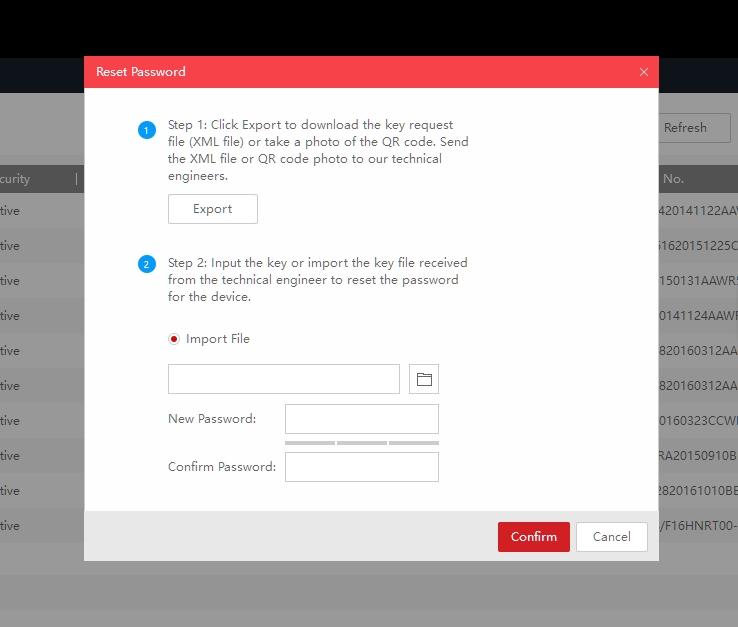Click the step 1 number badge

(147, 131)
